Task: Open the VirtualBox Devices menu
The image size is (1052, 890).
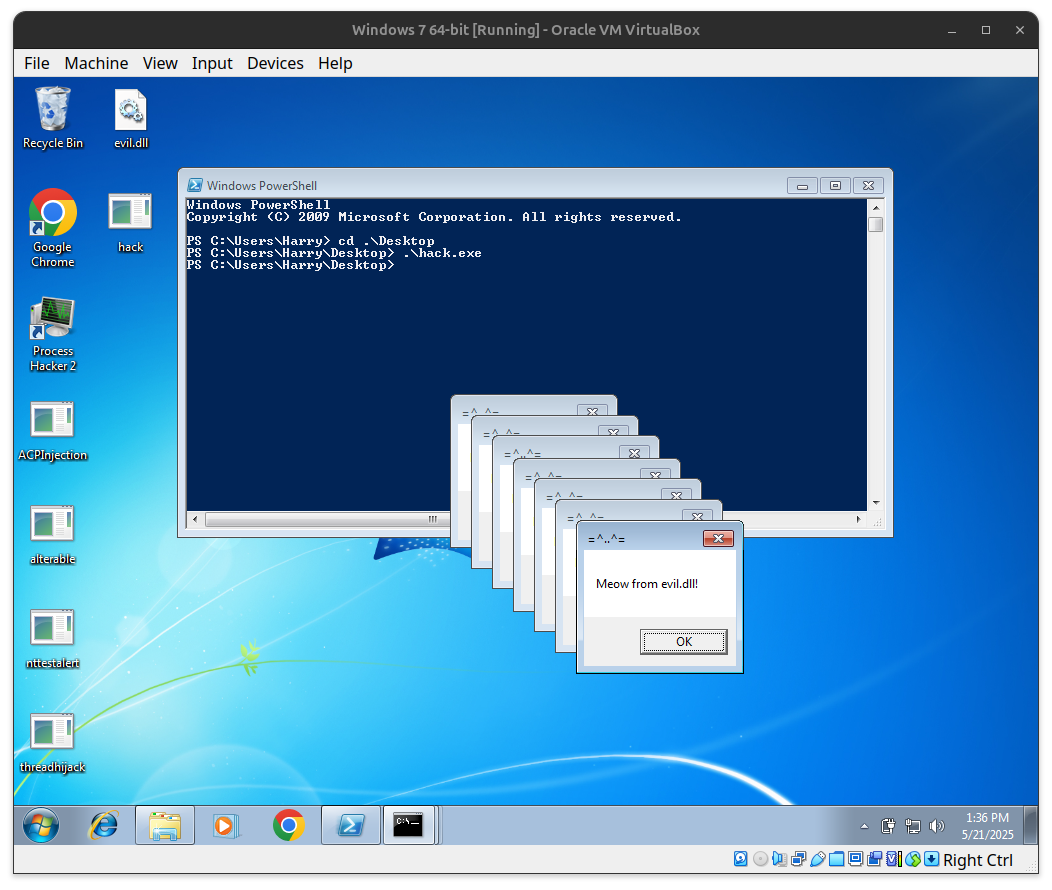Action: click(275, 63)
